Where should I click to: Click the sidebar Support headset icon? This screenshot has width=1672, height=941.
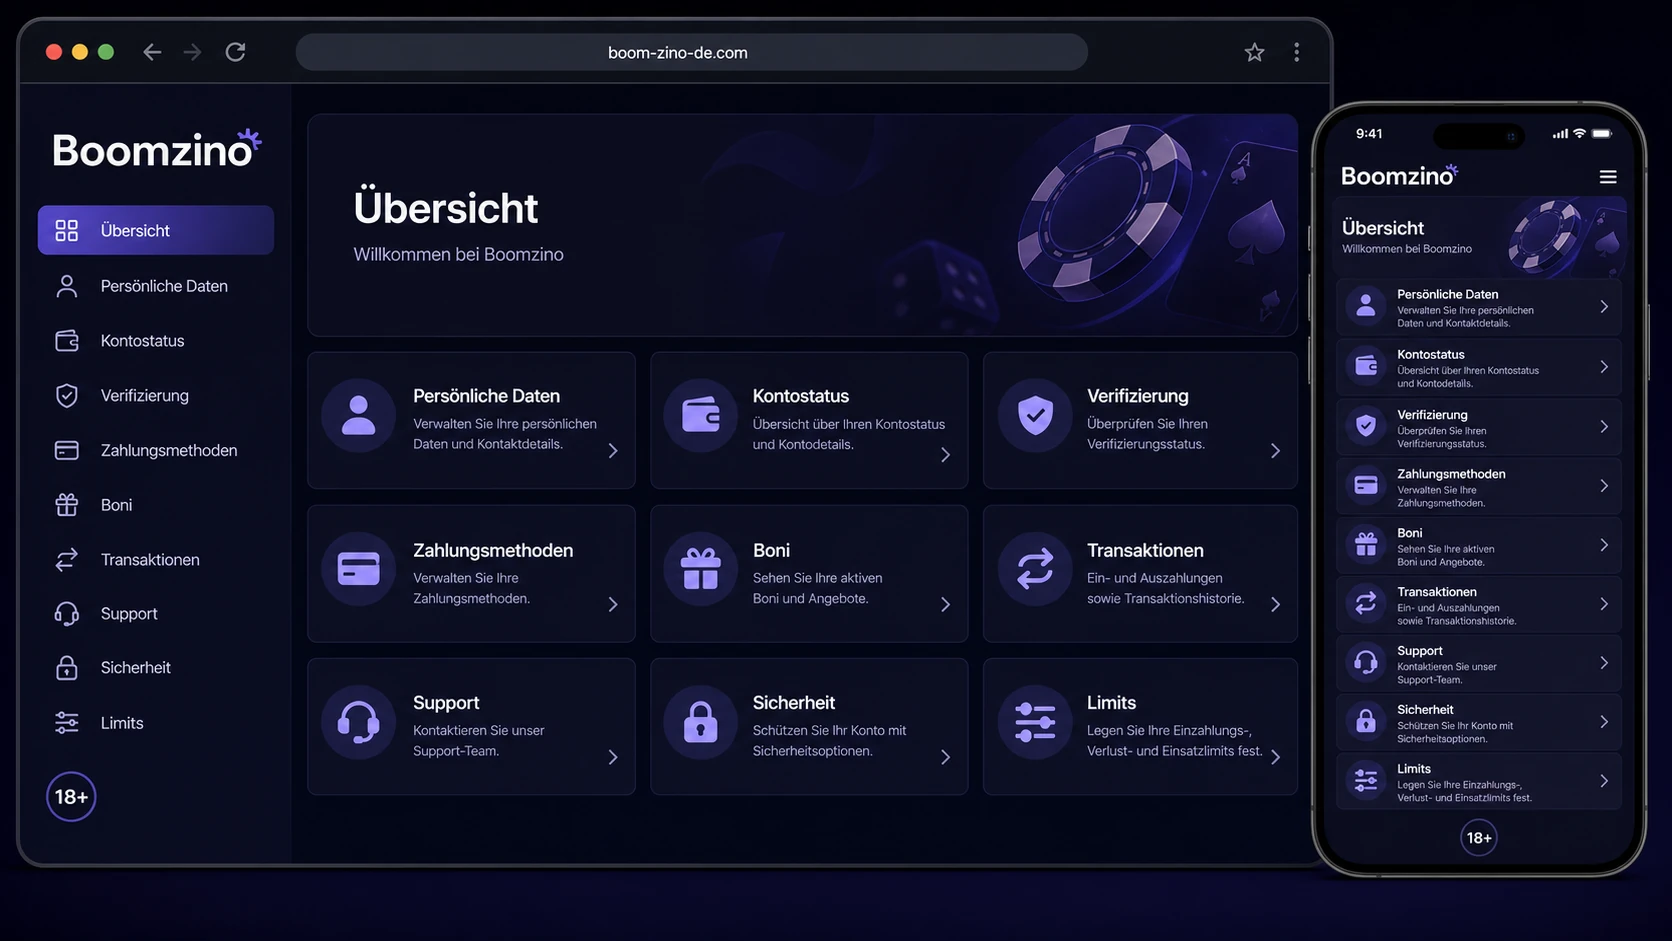pos(67,613)
